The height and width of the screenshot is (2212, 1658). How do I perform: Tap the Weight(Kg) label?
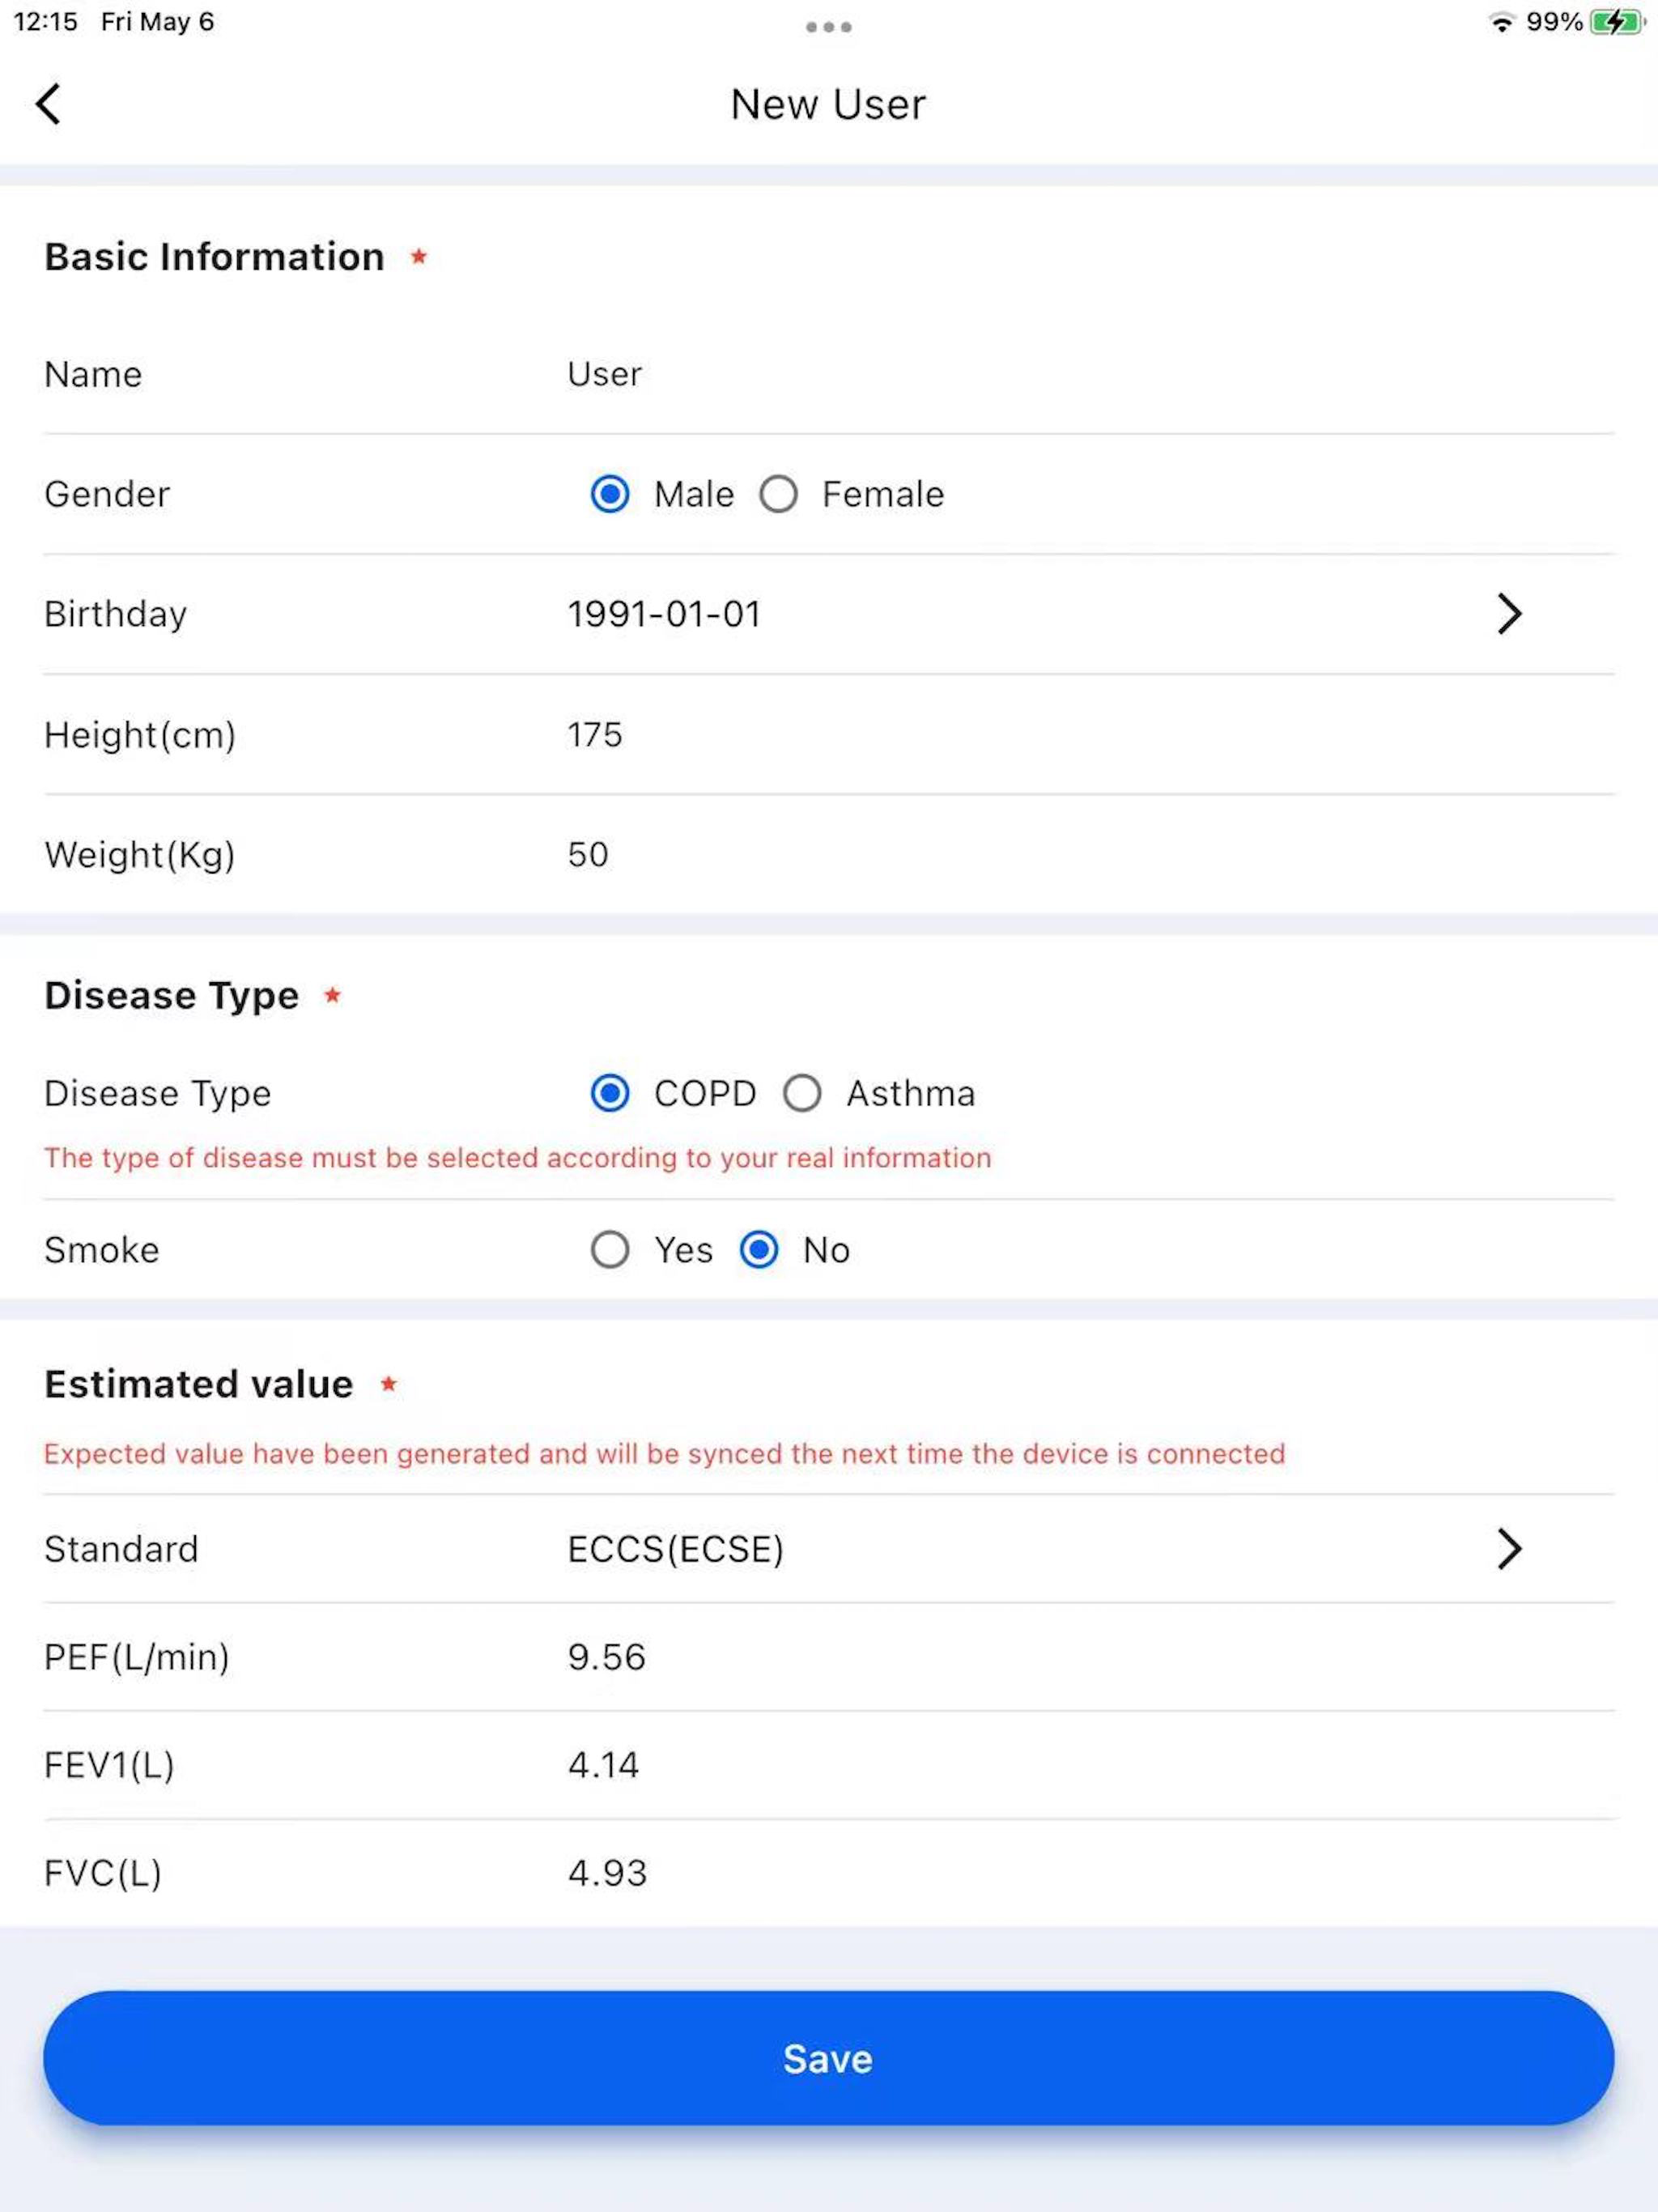click(140, 855)
